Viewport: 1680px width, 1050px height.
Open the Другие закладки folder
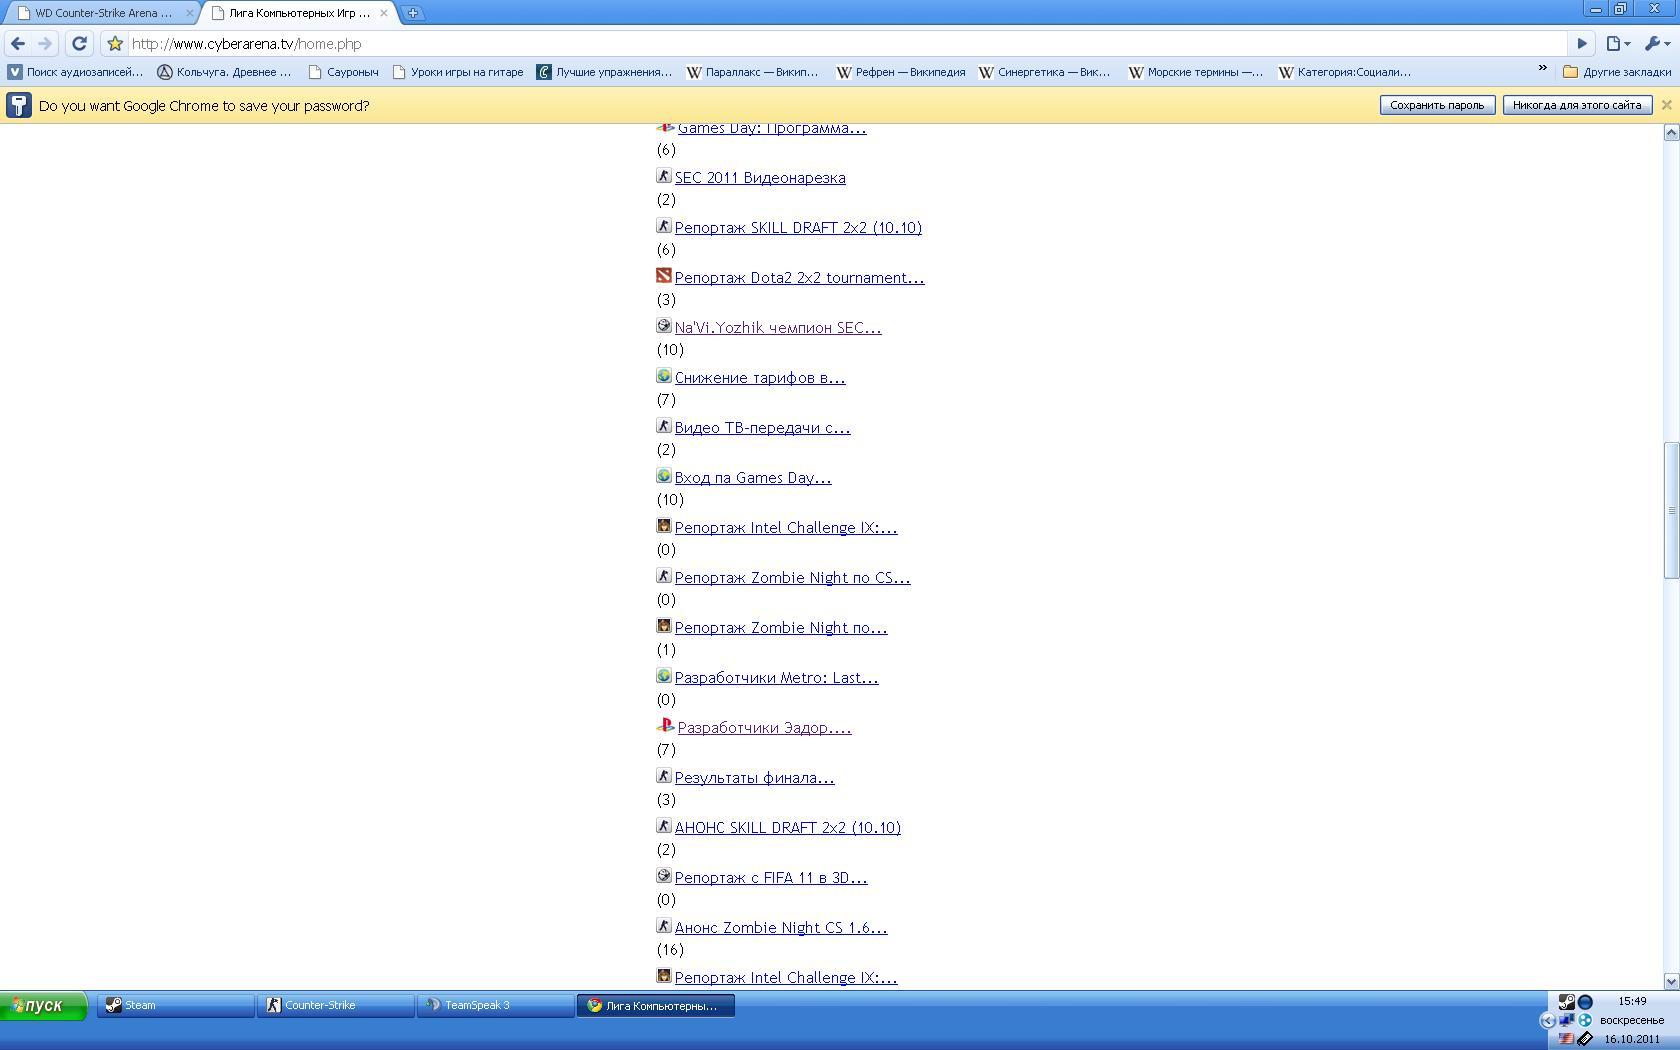pos(1617,72)
